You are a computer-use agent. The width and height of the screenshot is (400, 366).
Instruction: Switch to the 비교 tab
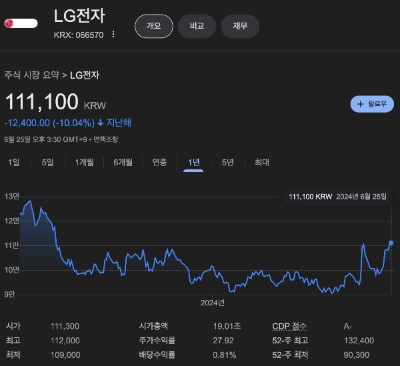[197, 26]
